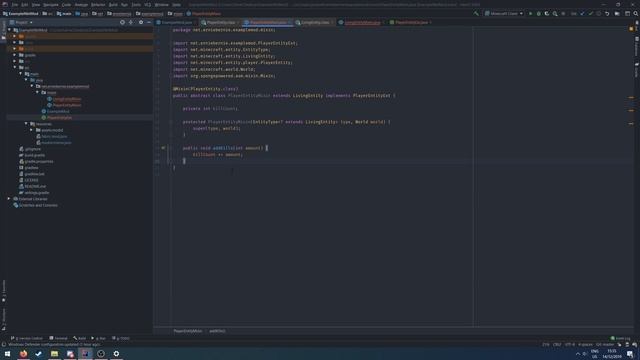
Task: Click the revert changes toolbar icon
Action: pyautogui.click(x=607, y=13)
